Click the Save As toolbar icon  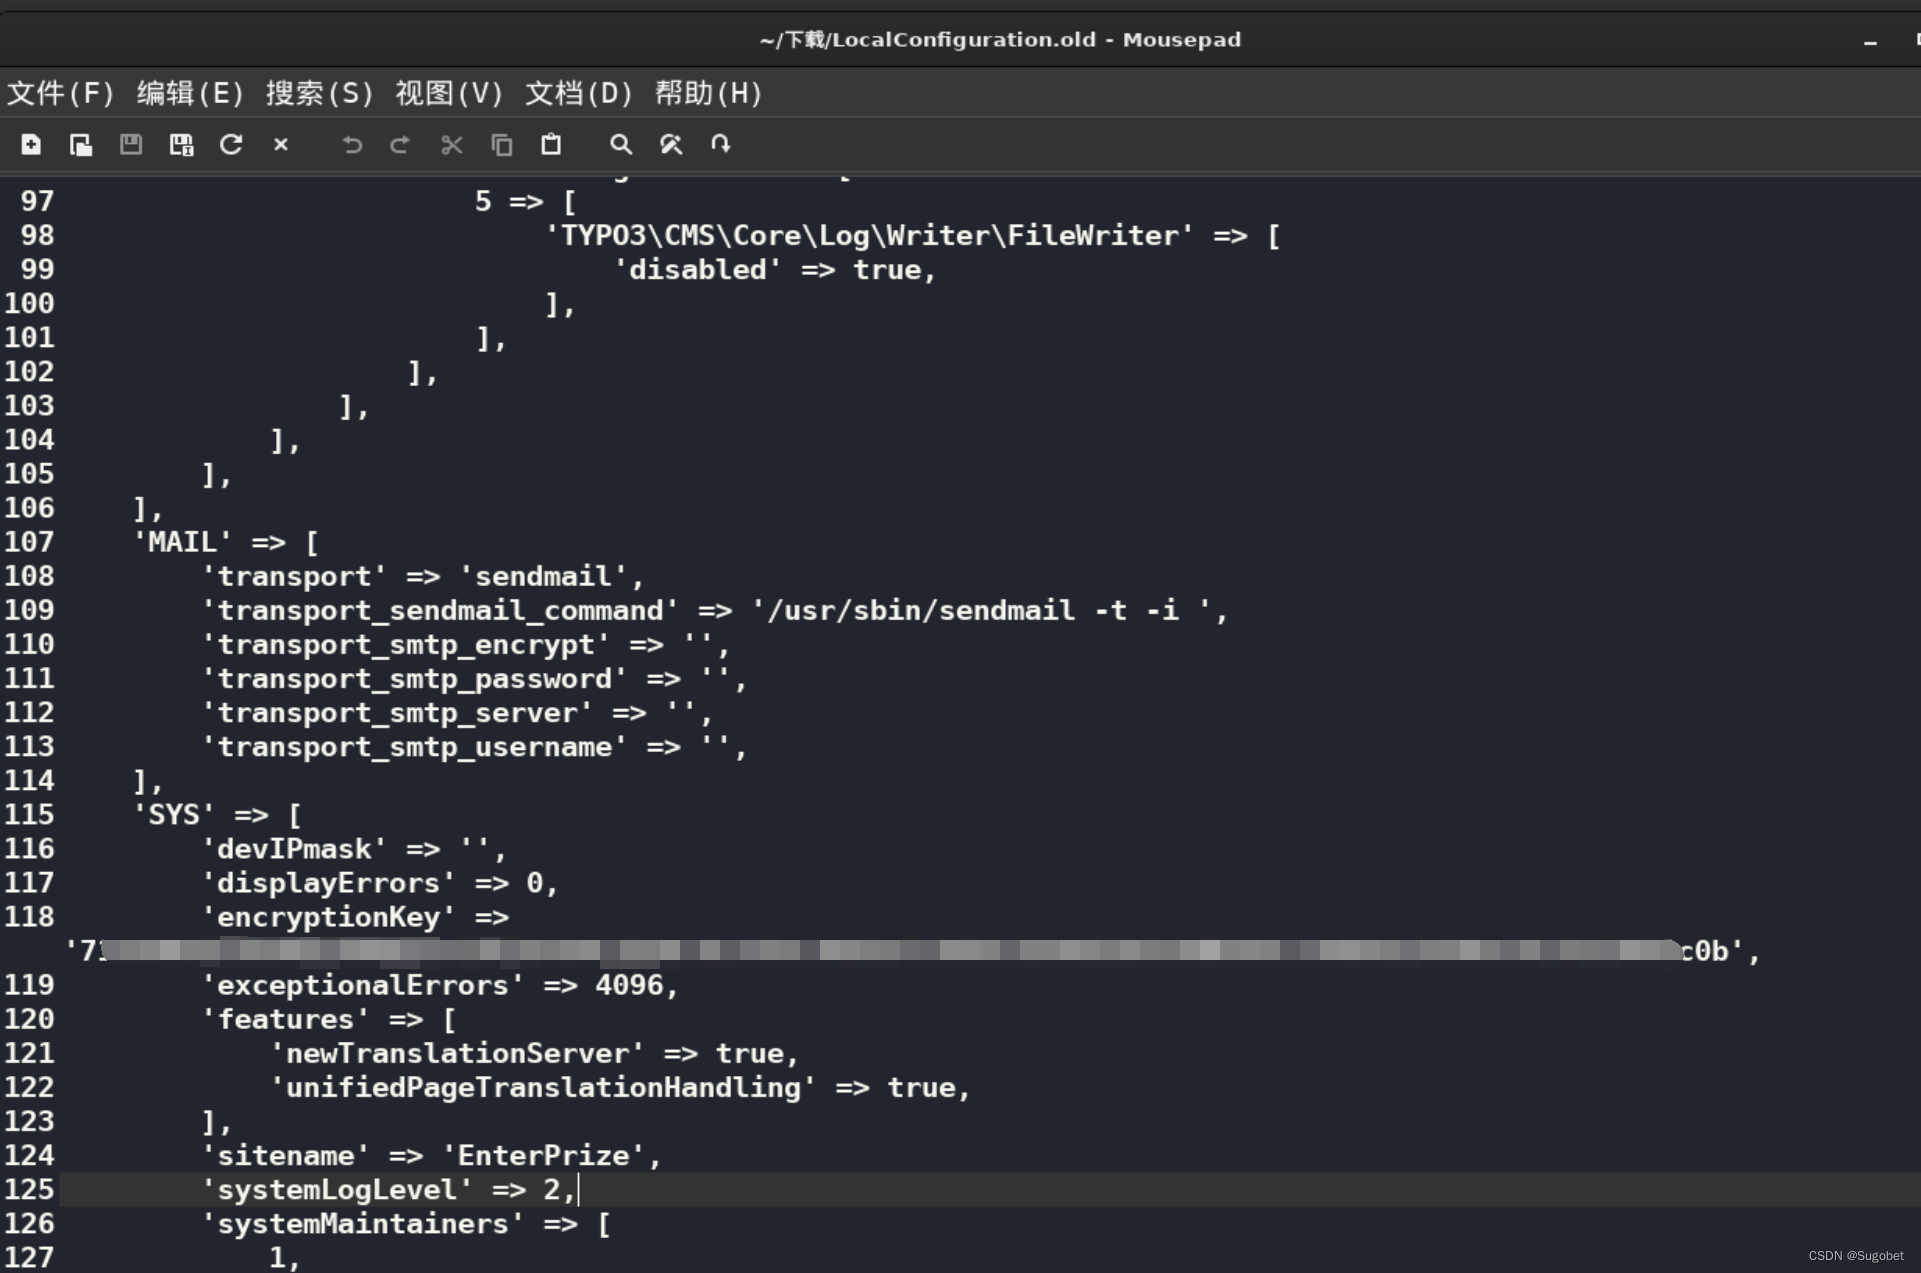click(181, 145)
